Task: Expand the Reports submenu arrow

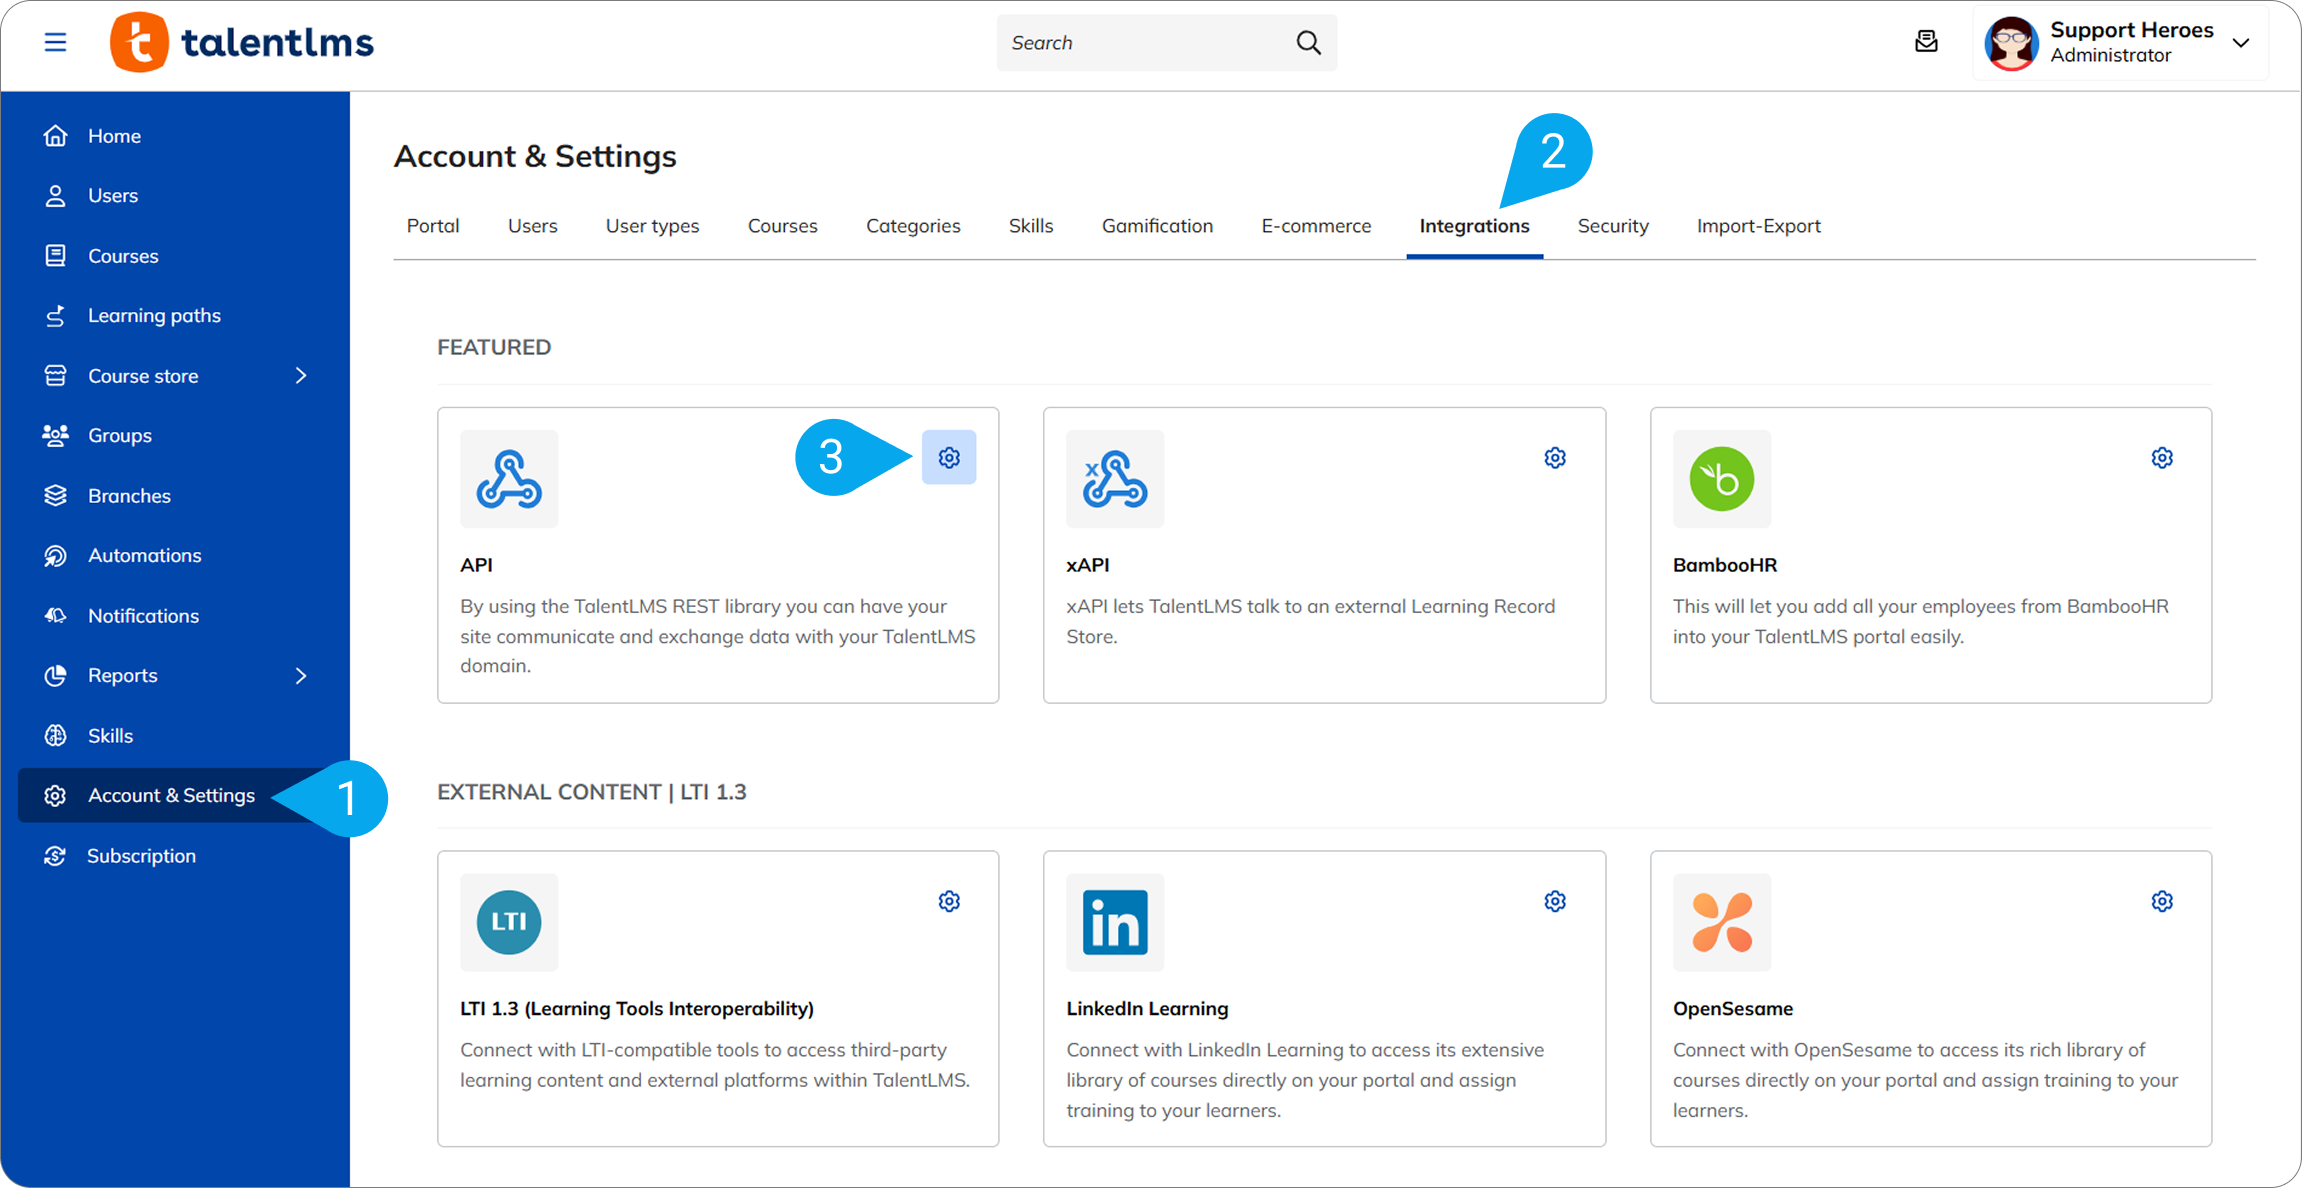Action: pos(301,675)
